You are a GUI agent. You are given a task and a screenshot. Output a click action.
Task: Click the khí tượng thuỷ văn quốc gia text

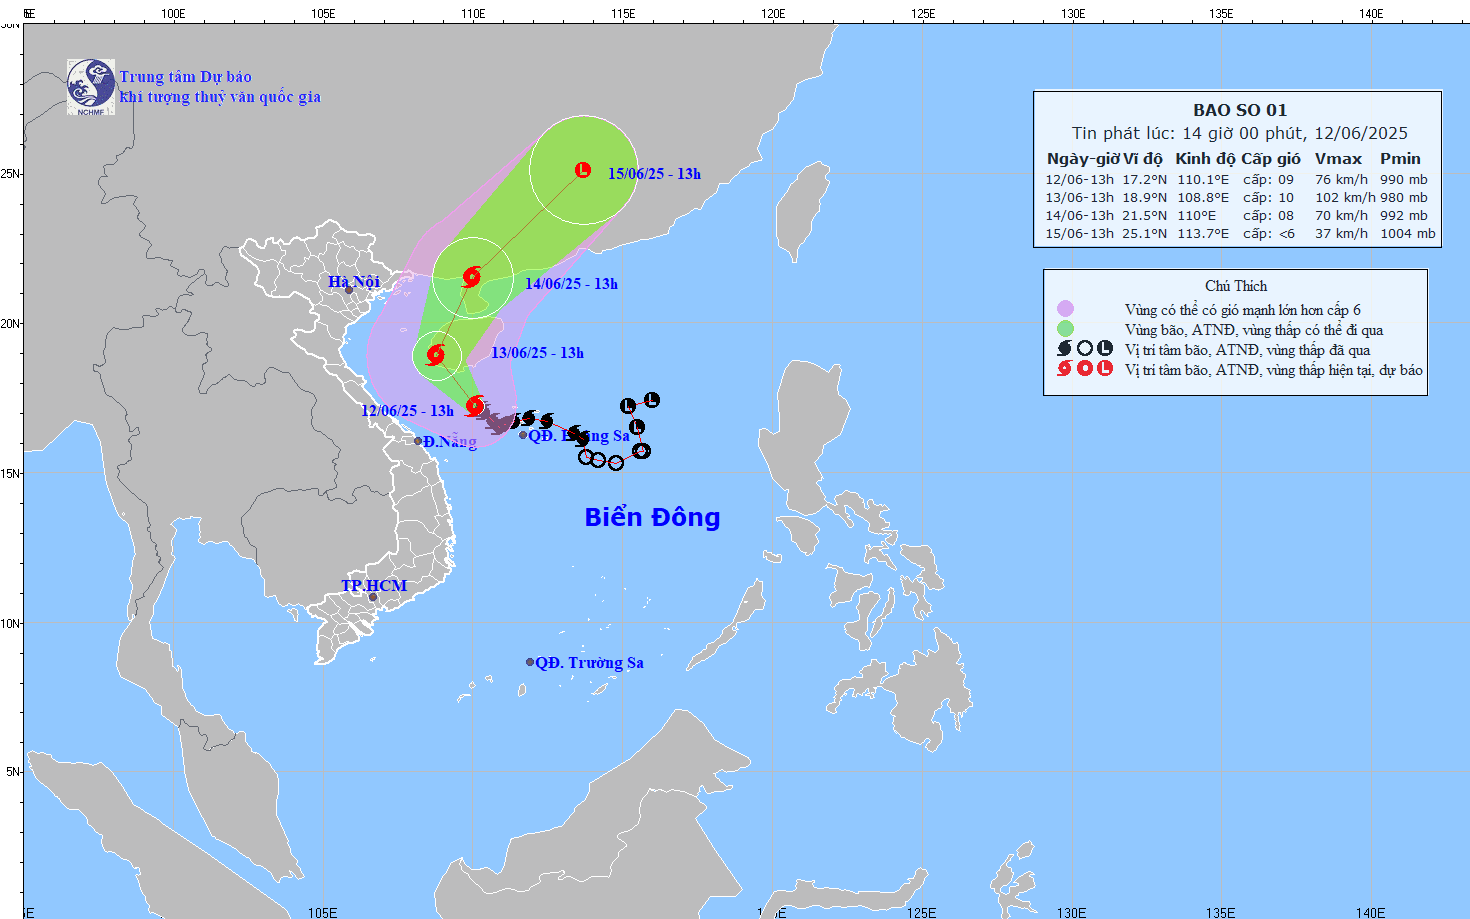coord(220,97)
